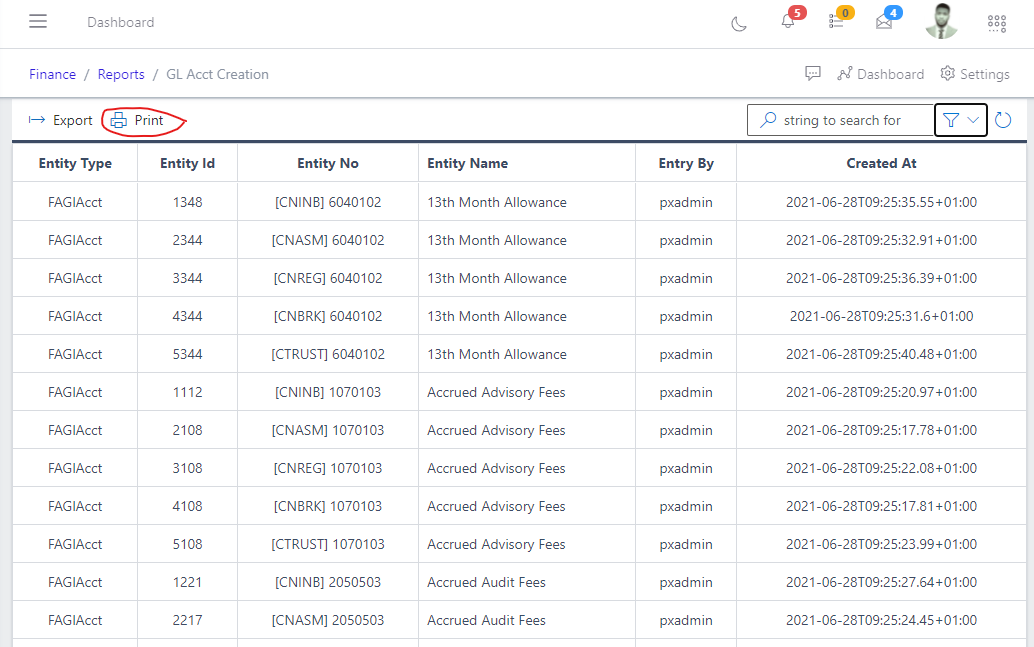Screen dimensions: 1034x647
Task: Toggle the hamburger menu at top left
Action: coord(38,21)
